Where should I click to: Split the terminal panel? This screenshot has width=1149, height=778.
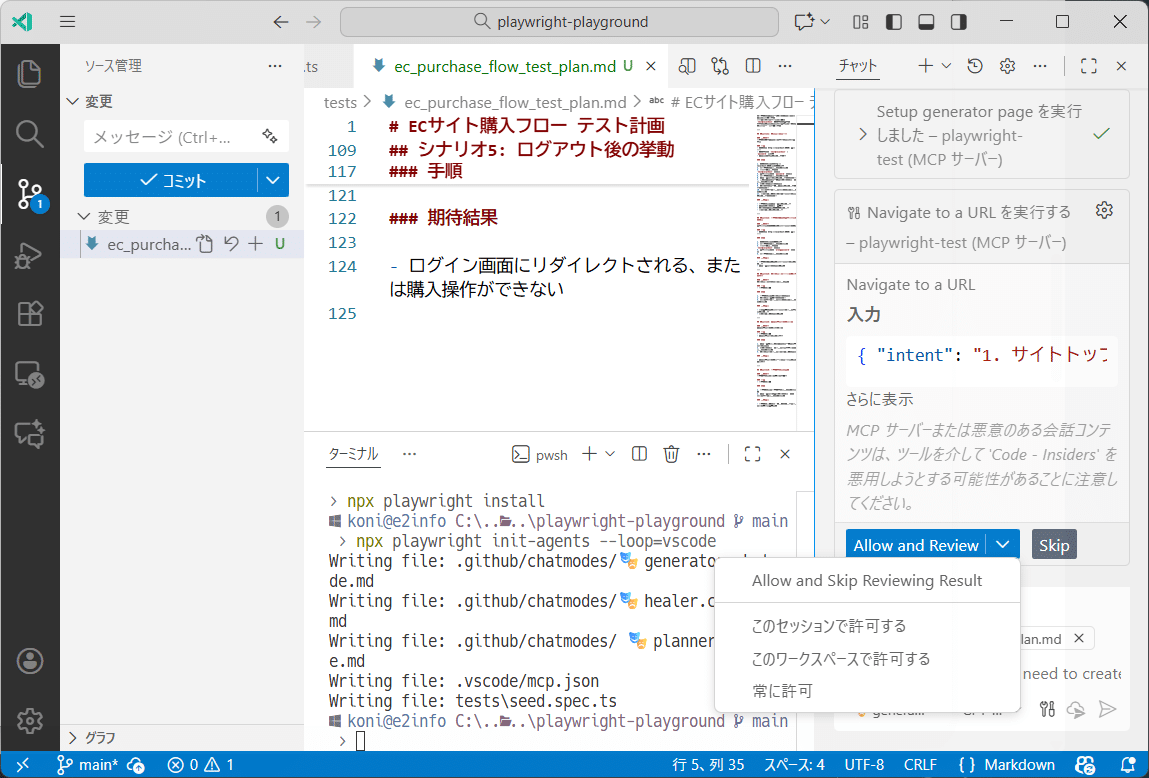point(640,454)
